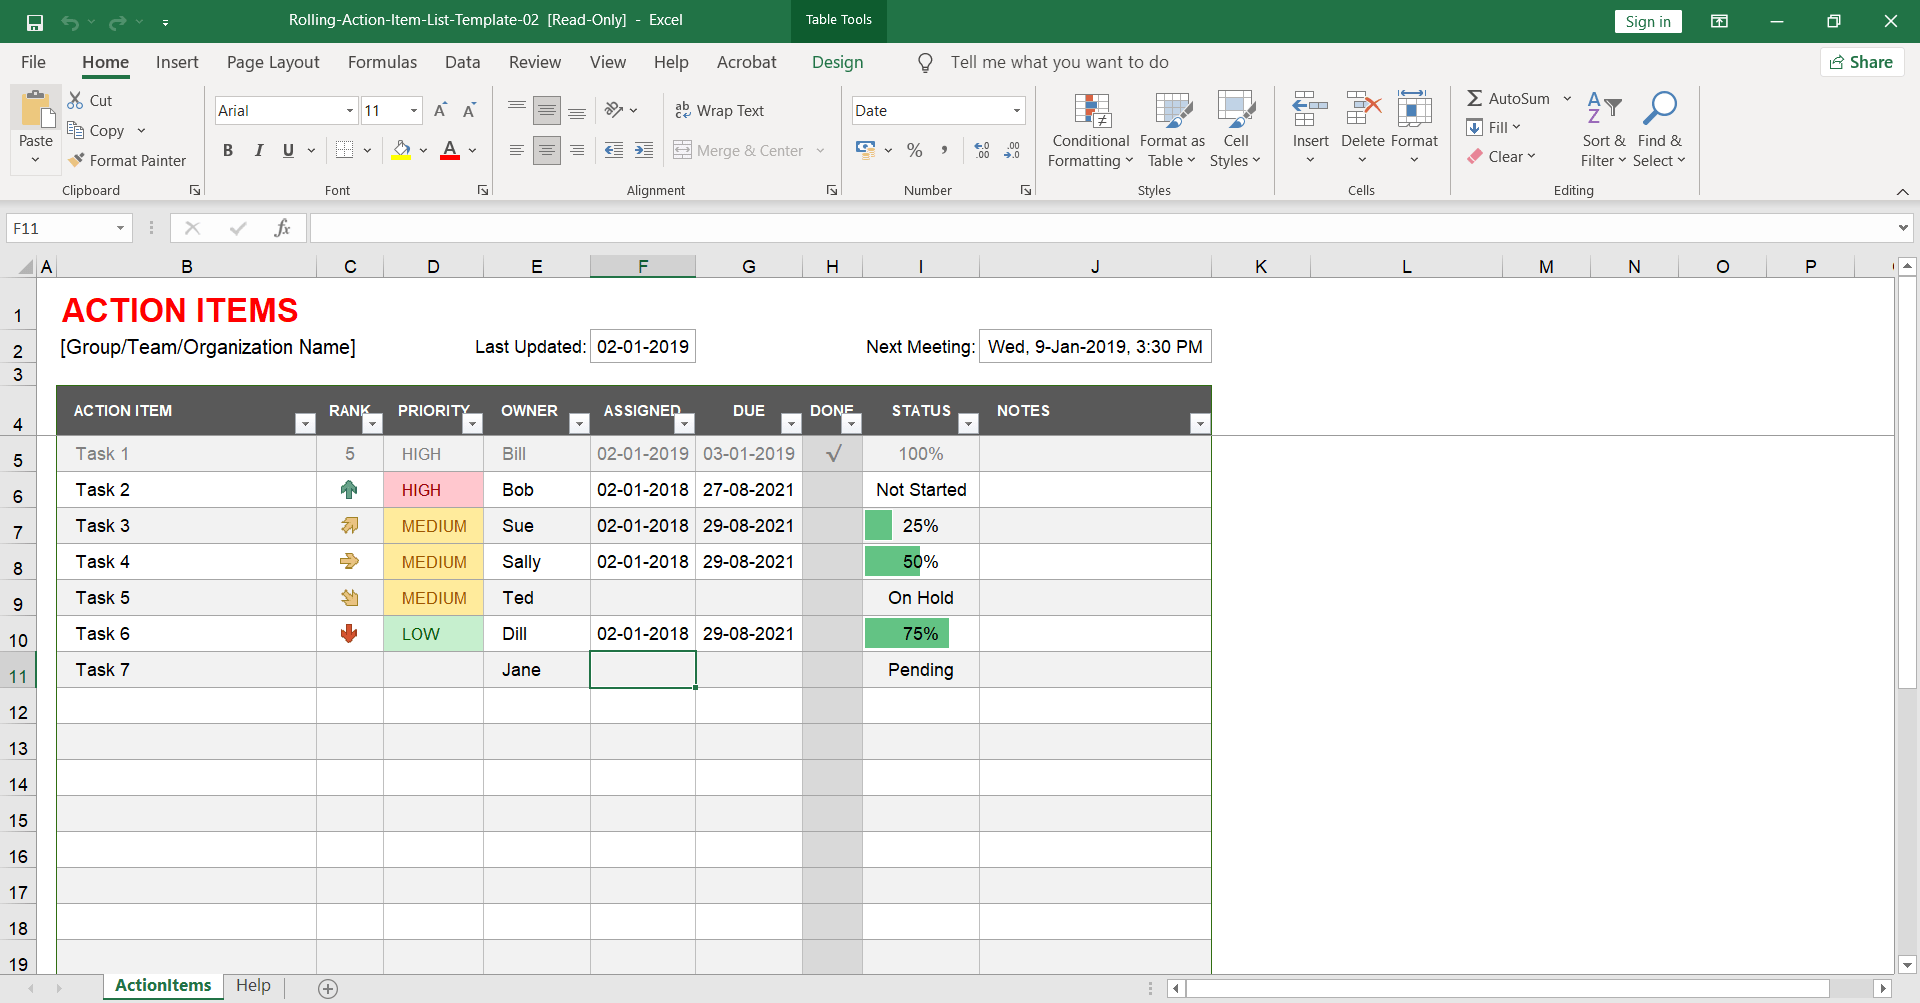Click the Increase Font Size icon
Screen dimensions: 1920x1003
tap(440, 111)
